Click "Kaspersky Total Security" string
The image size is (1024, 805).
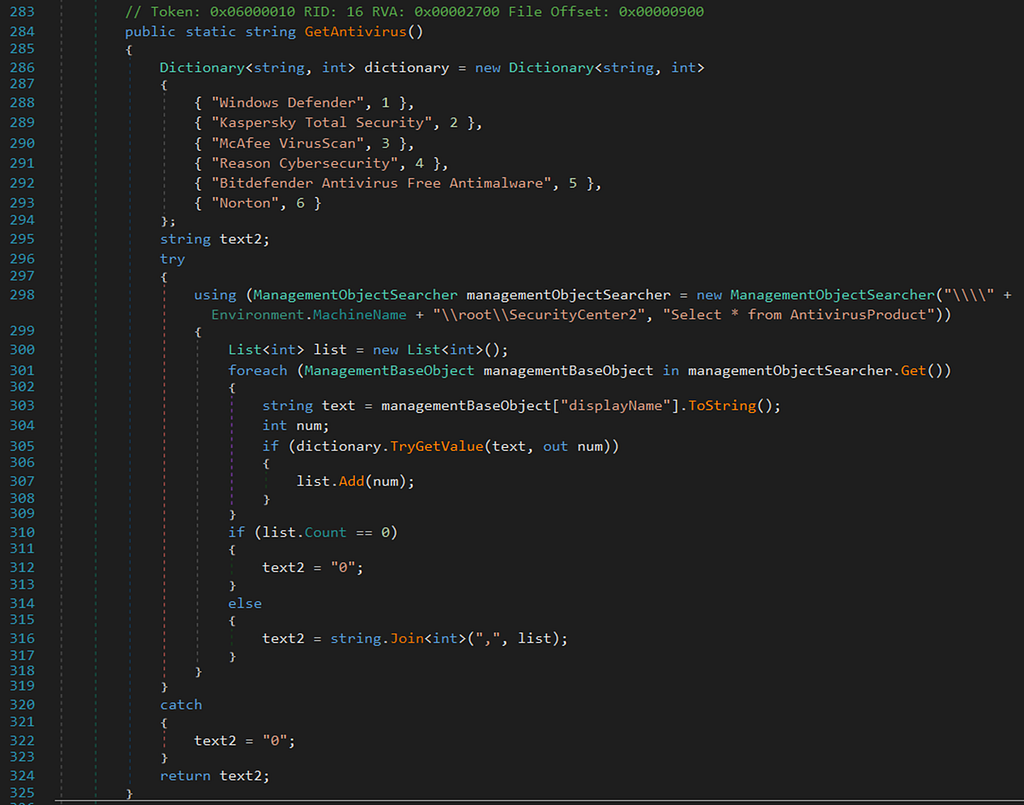point(321,123)
